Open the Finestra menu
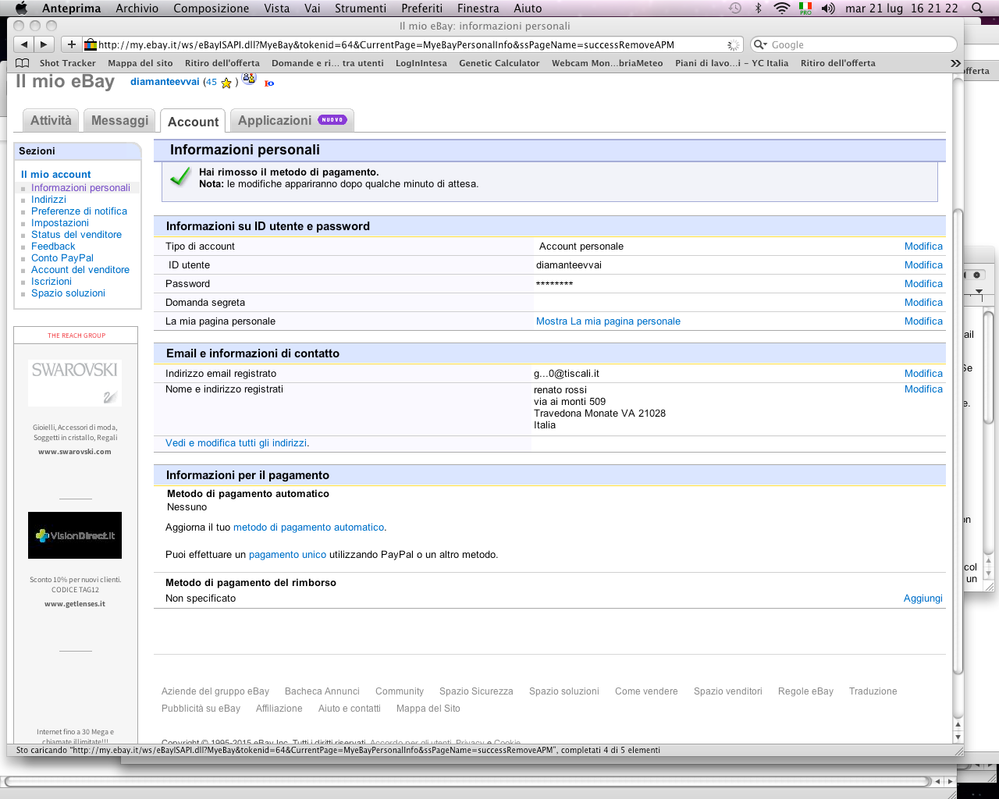The width and height of the screenshot is (999, 799). 478,8
